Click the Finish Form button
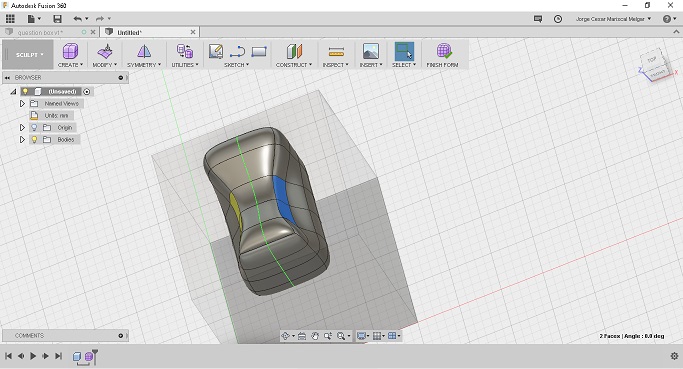The width and height of the screenshot is (683, 369). (x=443, y=54)
